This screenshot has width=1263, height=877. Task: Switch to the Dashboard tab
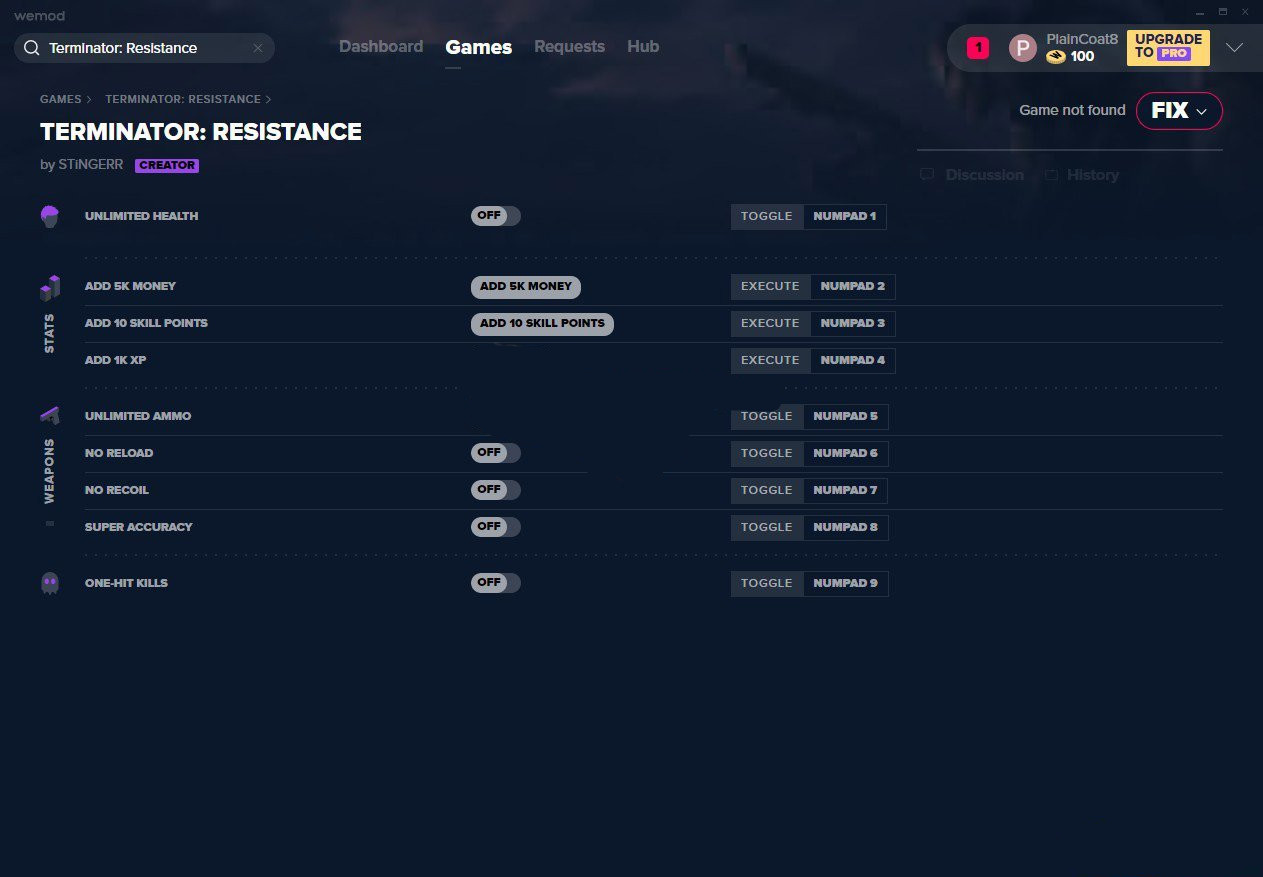point(381,47)
